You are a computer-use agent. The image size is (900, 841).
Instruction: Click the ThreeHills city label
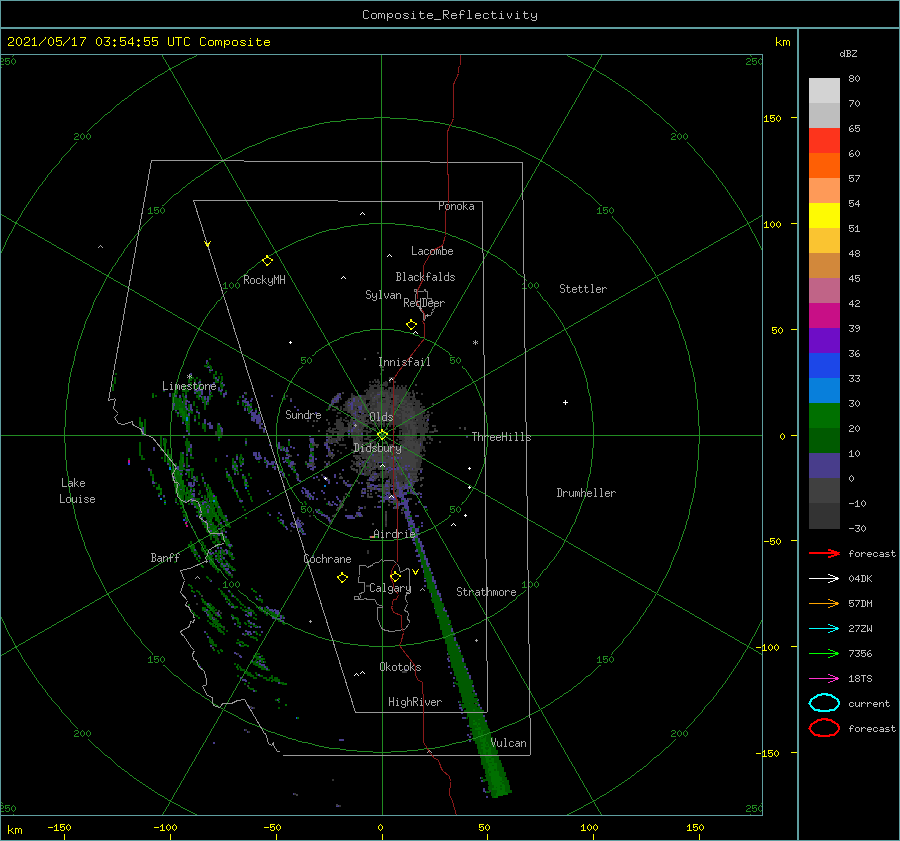tap(501, 437)
